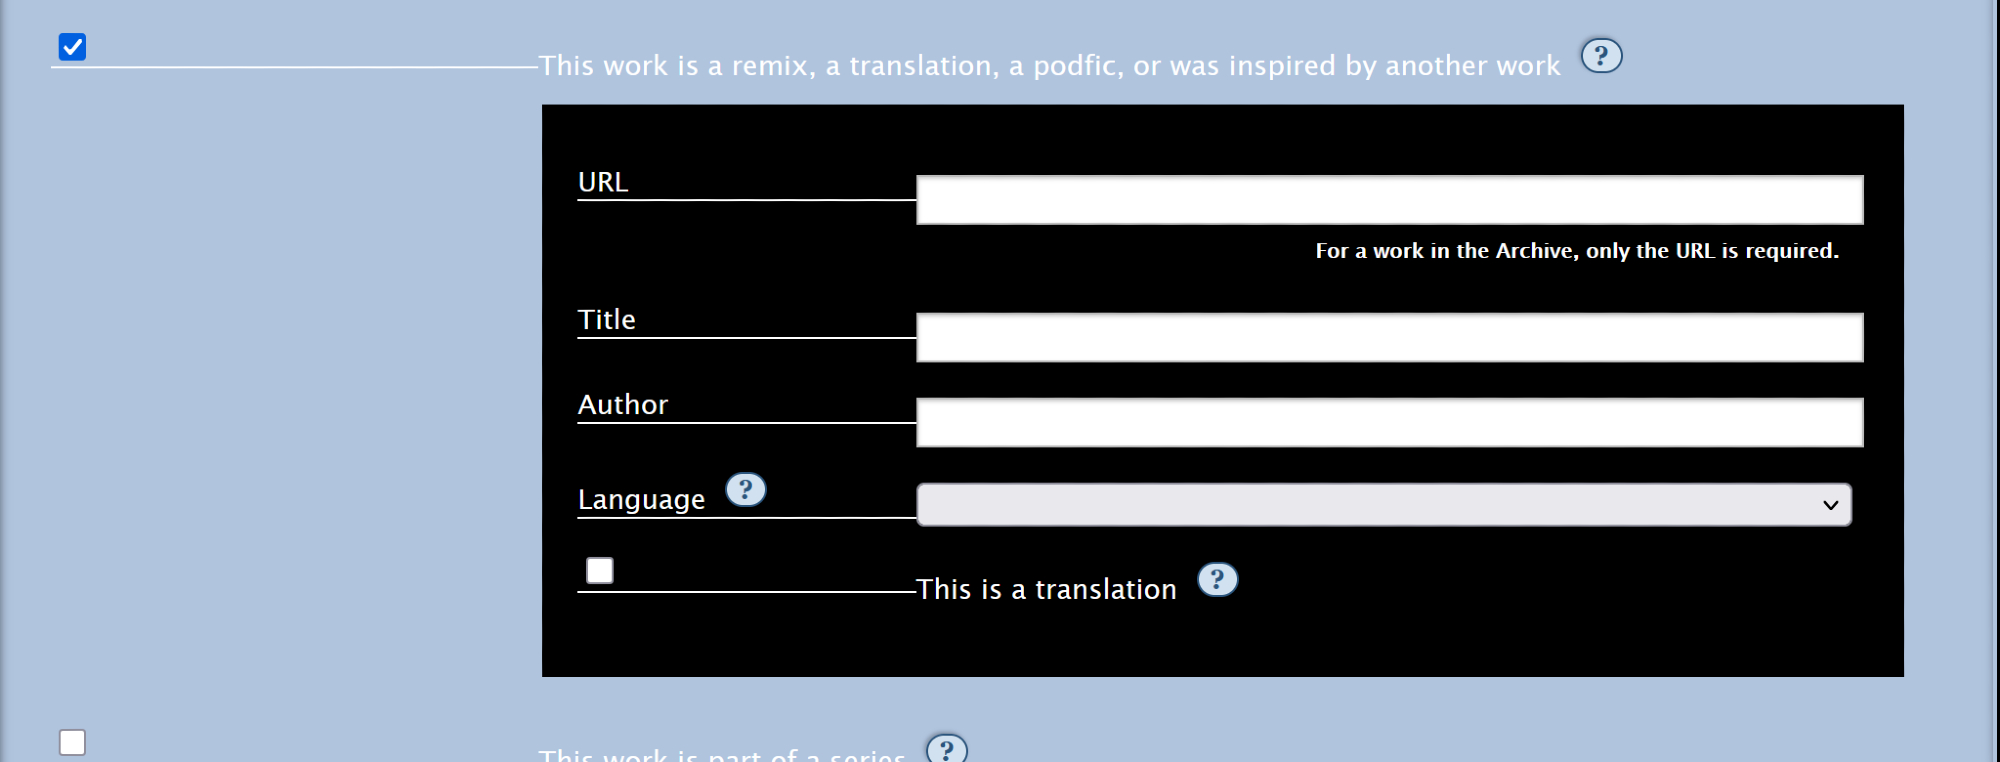
Task: Click the Language field label
Action: [x=641, y=499]
